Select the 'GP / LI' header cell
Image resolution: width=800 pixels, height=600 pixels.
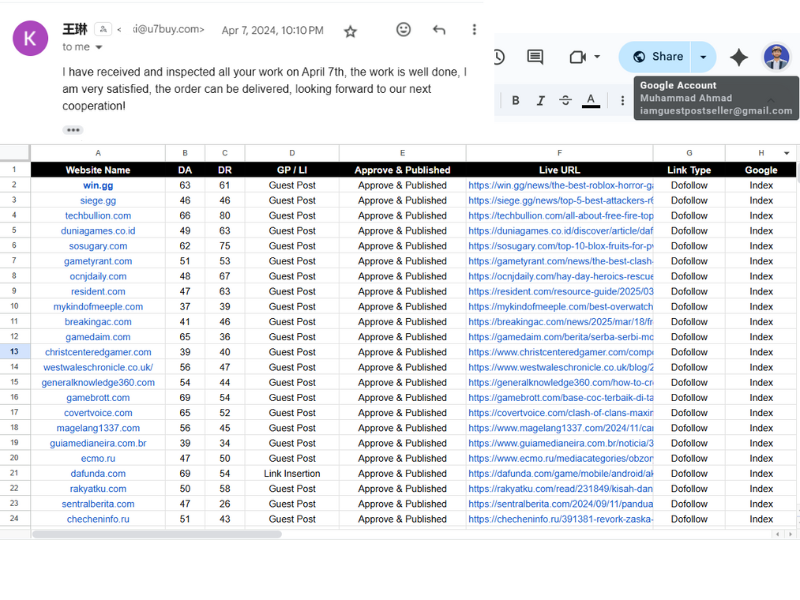pos(292,170)
